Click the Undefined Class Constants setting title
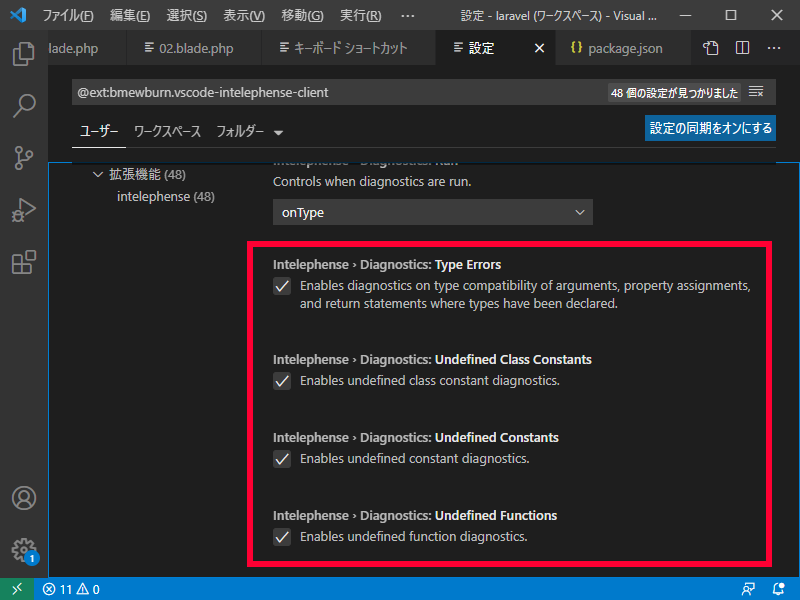The height and width of the screenshot is (600, 800). coord(432,359)
